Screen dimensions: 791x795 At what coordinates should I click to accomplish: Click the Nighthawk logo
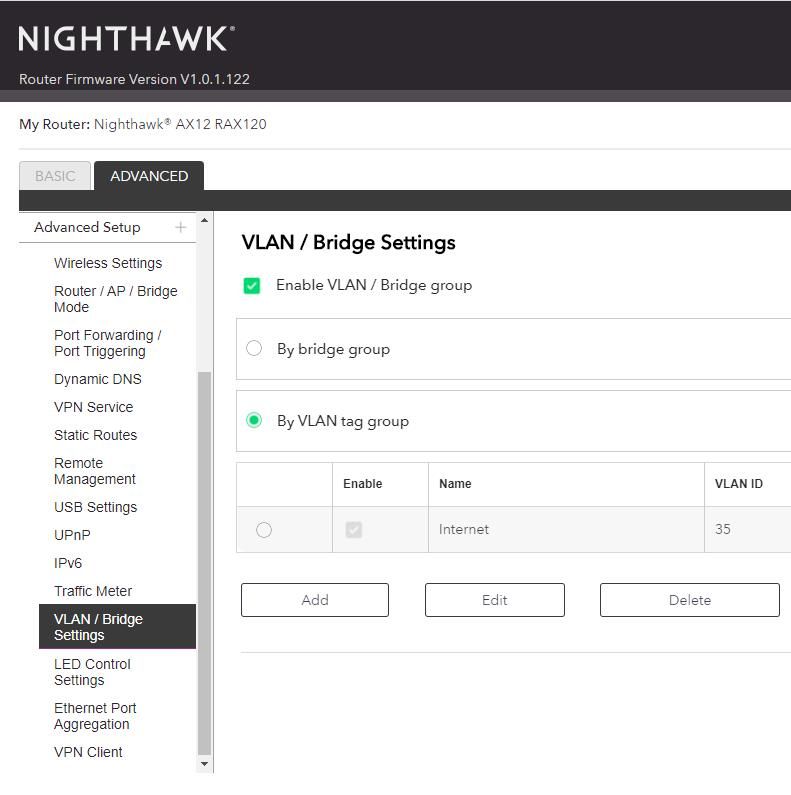(127, 38)
